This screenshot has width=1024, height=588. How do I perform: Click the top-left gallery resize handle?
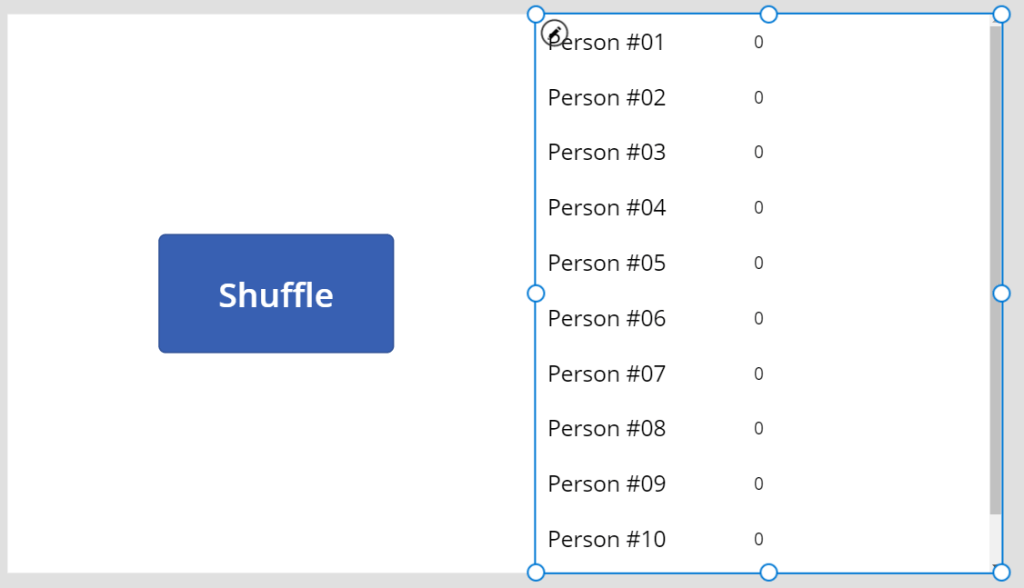536,14
